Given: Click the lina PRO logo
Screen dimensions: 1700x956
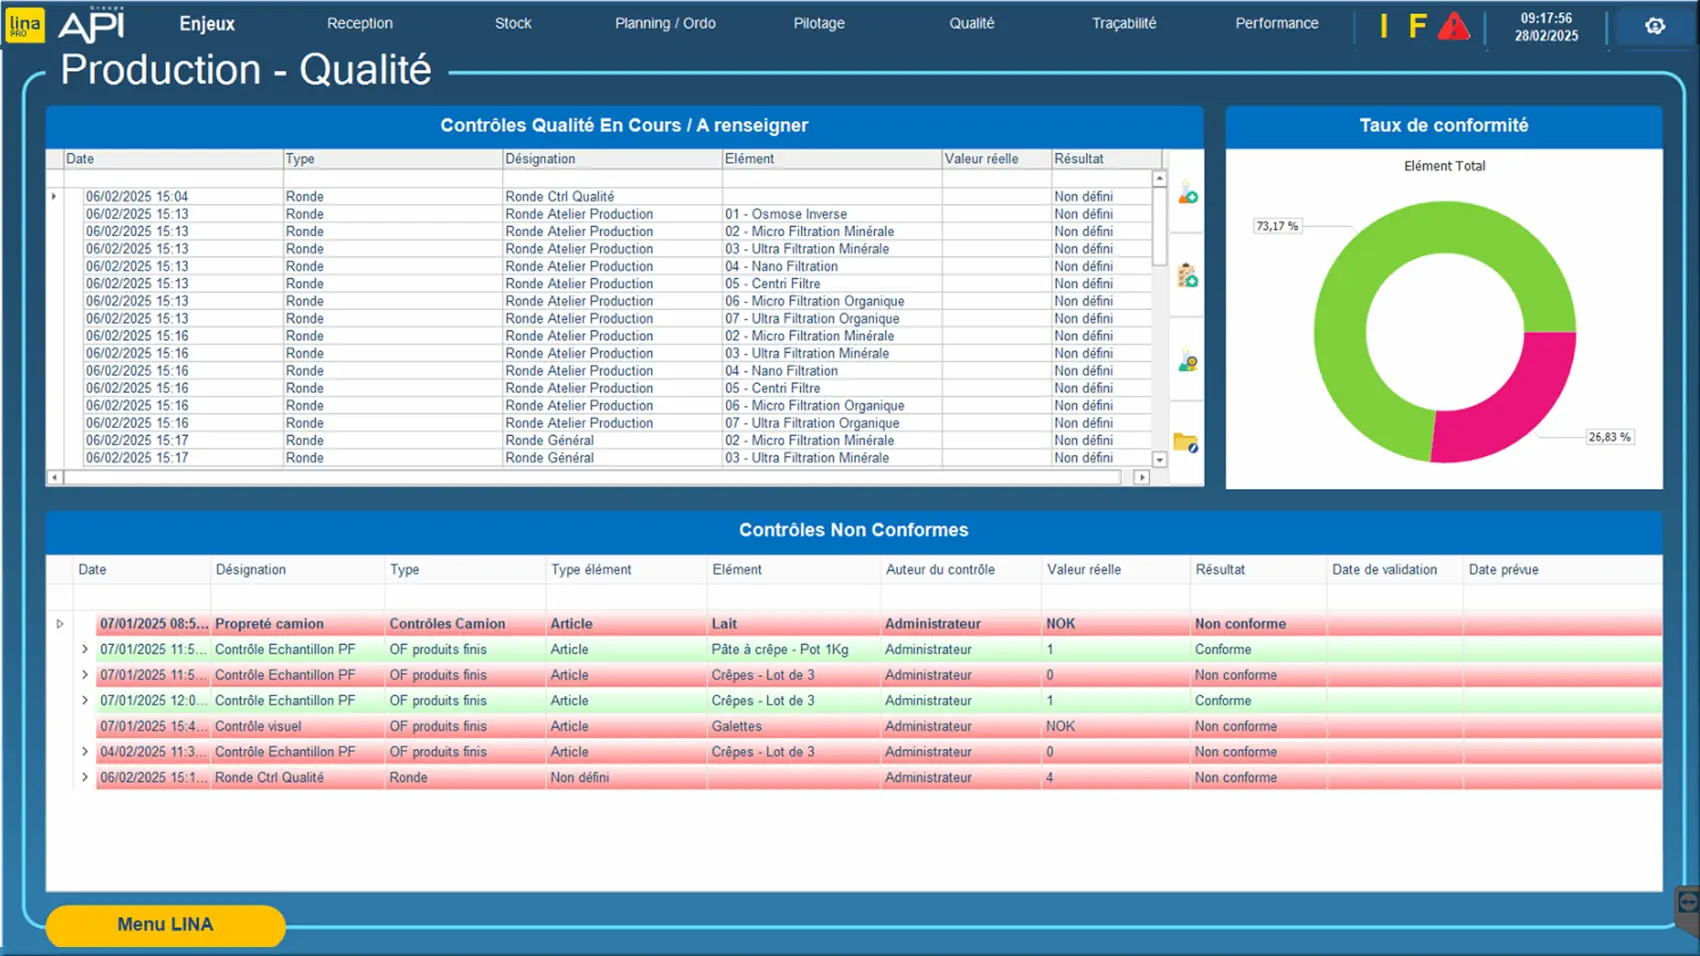Looking at the screenshot, I should pos(24,25).
